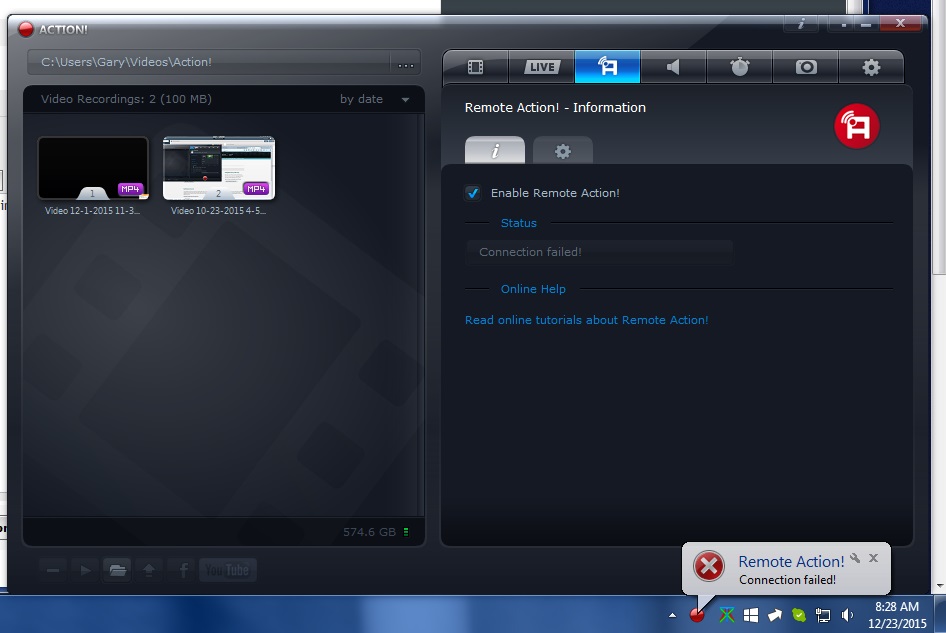This screenshot has width=946, height=633.
Task: Click the Windows logo icon in the system tray
Action: coord(751,615)
